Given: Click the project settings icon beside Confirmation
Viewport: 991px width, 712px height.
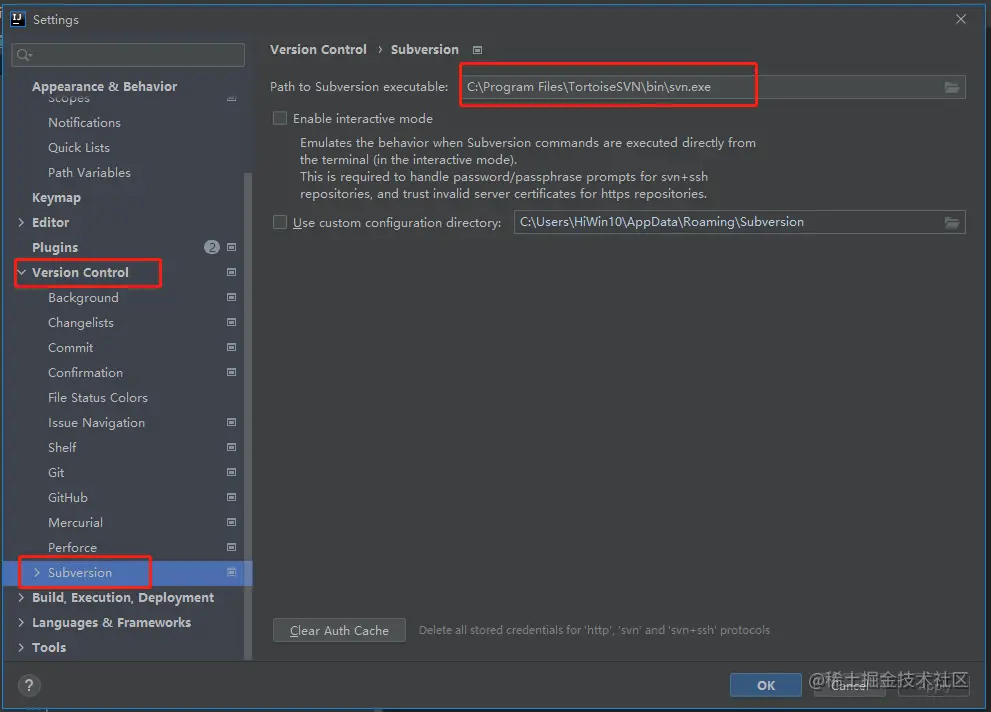Looking at the screenshot, I should coord(231,372).
